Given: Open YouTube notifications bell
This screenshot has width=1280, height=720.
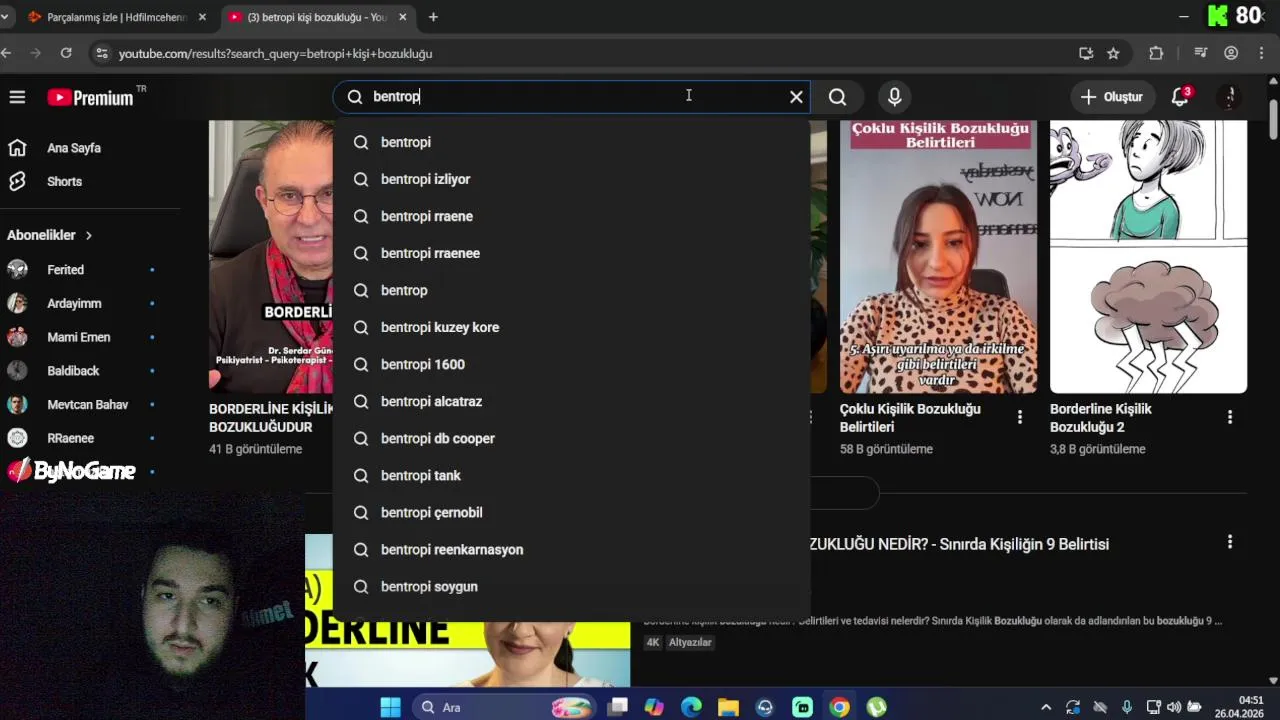Looking at the screenshot, I should (x=1180, y=97).
